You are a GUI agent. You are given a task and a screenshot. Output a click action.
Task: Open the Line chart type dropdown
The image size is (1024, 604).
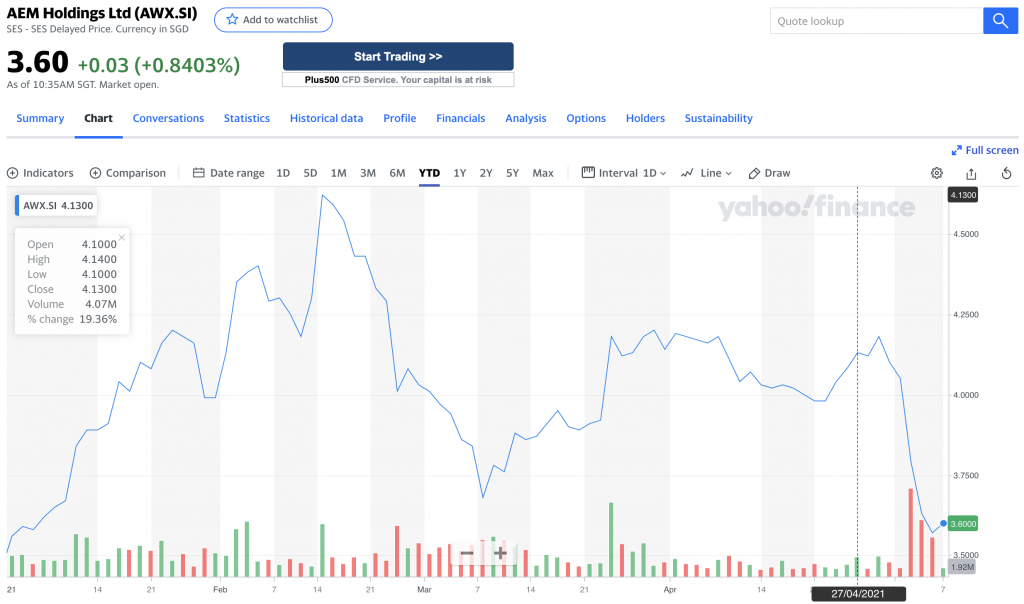(706, 173)
